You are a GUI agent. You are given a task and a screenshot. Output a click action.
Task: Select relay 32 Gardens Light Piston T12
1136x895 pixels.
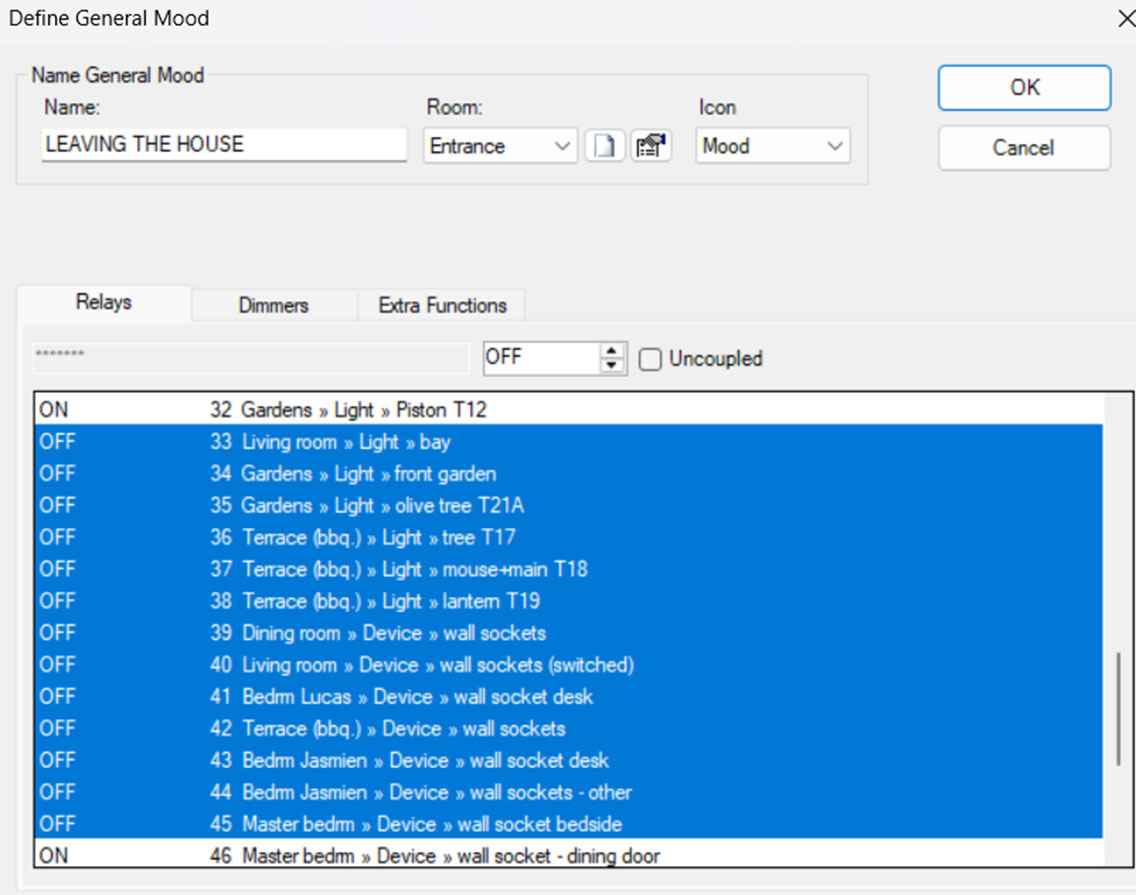pos(363,410)
